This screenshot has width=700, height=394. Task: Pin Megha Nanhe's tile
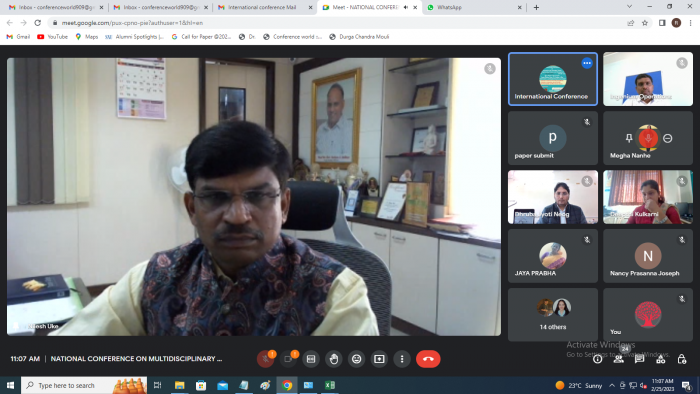point(629,138)
